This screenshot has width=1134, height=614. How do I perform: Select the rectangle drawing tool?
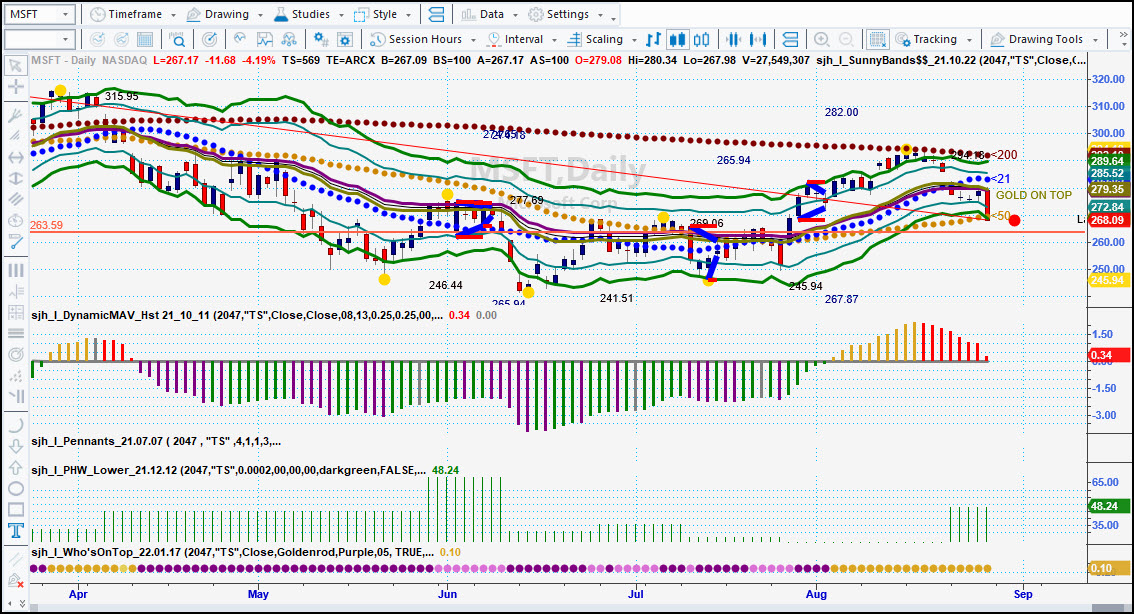14,509
